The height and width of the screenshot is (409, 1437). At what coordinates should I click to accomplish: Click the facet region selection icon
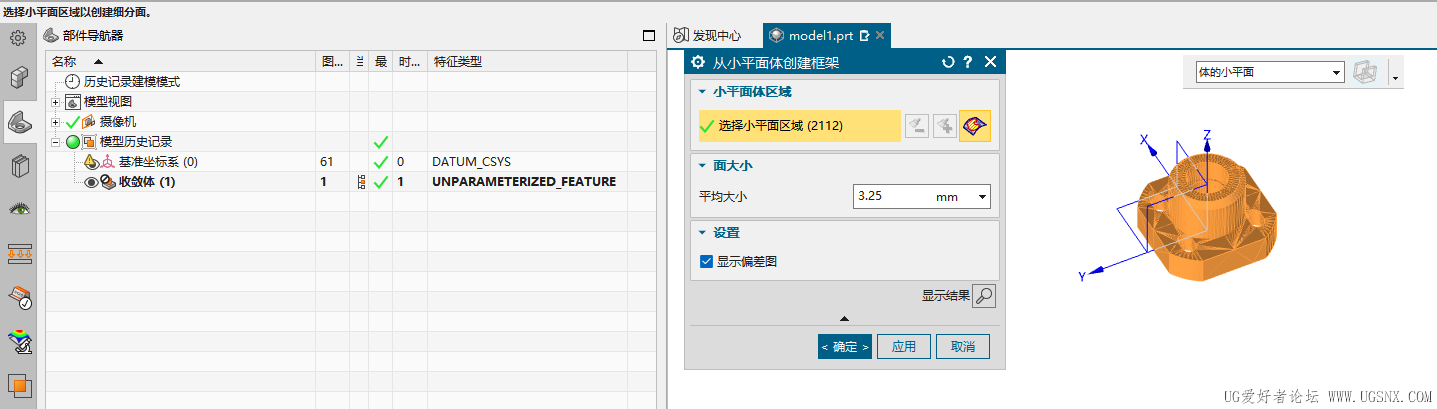click(x=974, y=126)
